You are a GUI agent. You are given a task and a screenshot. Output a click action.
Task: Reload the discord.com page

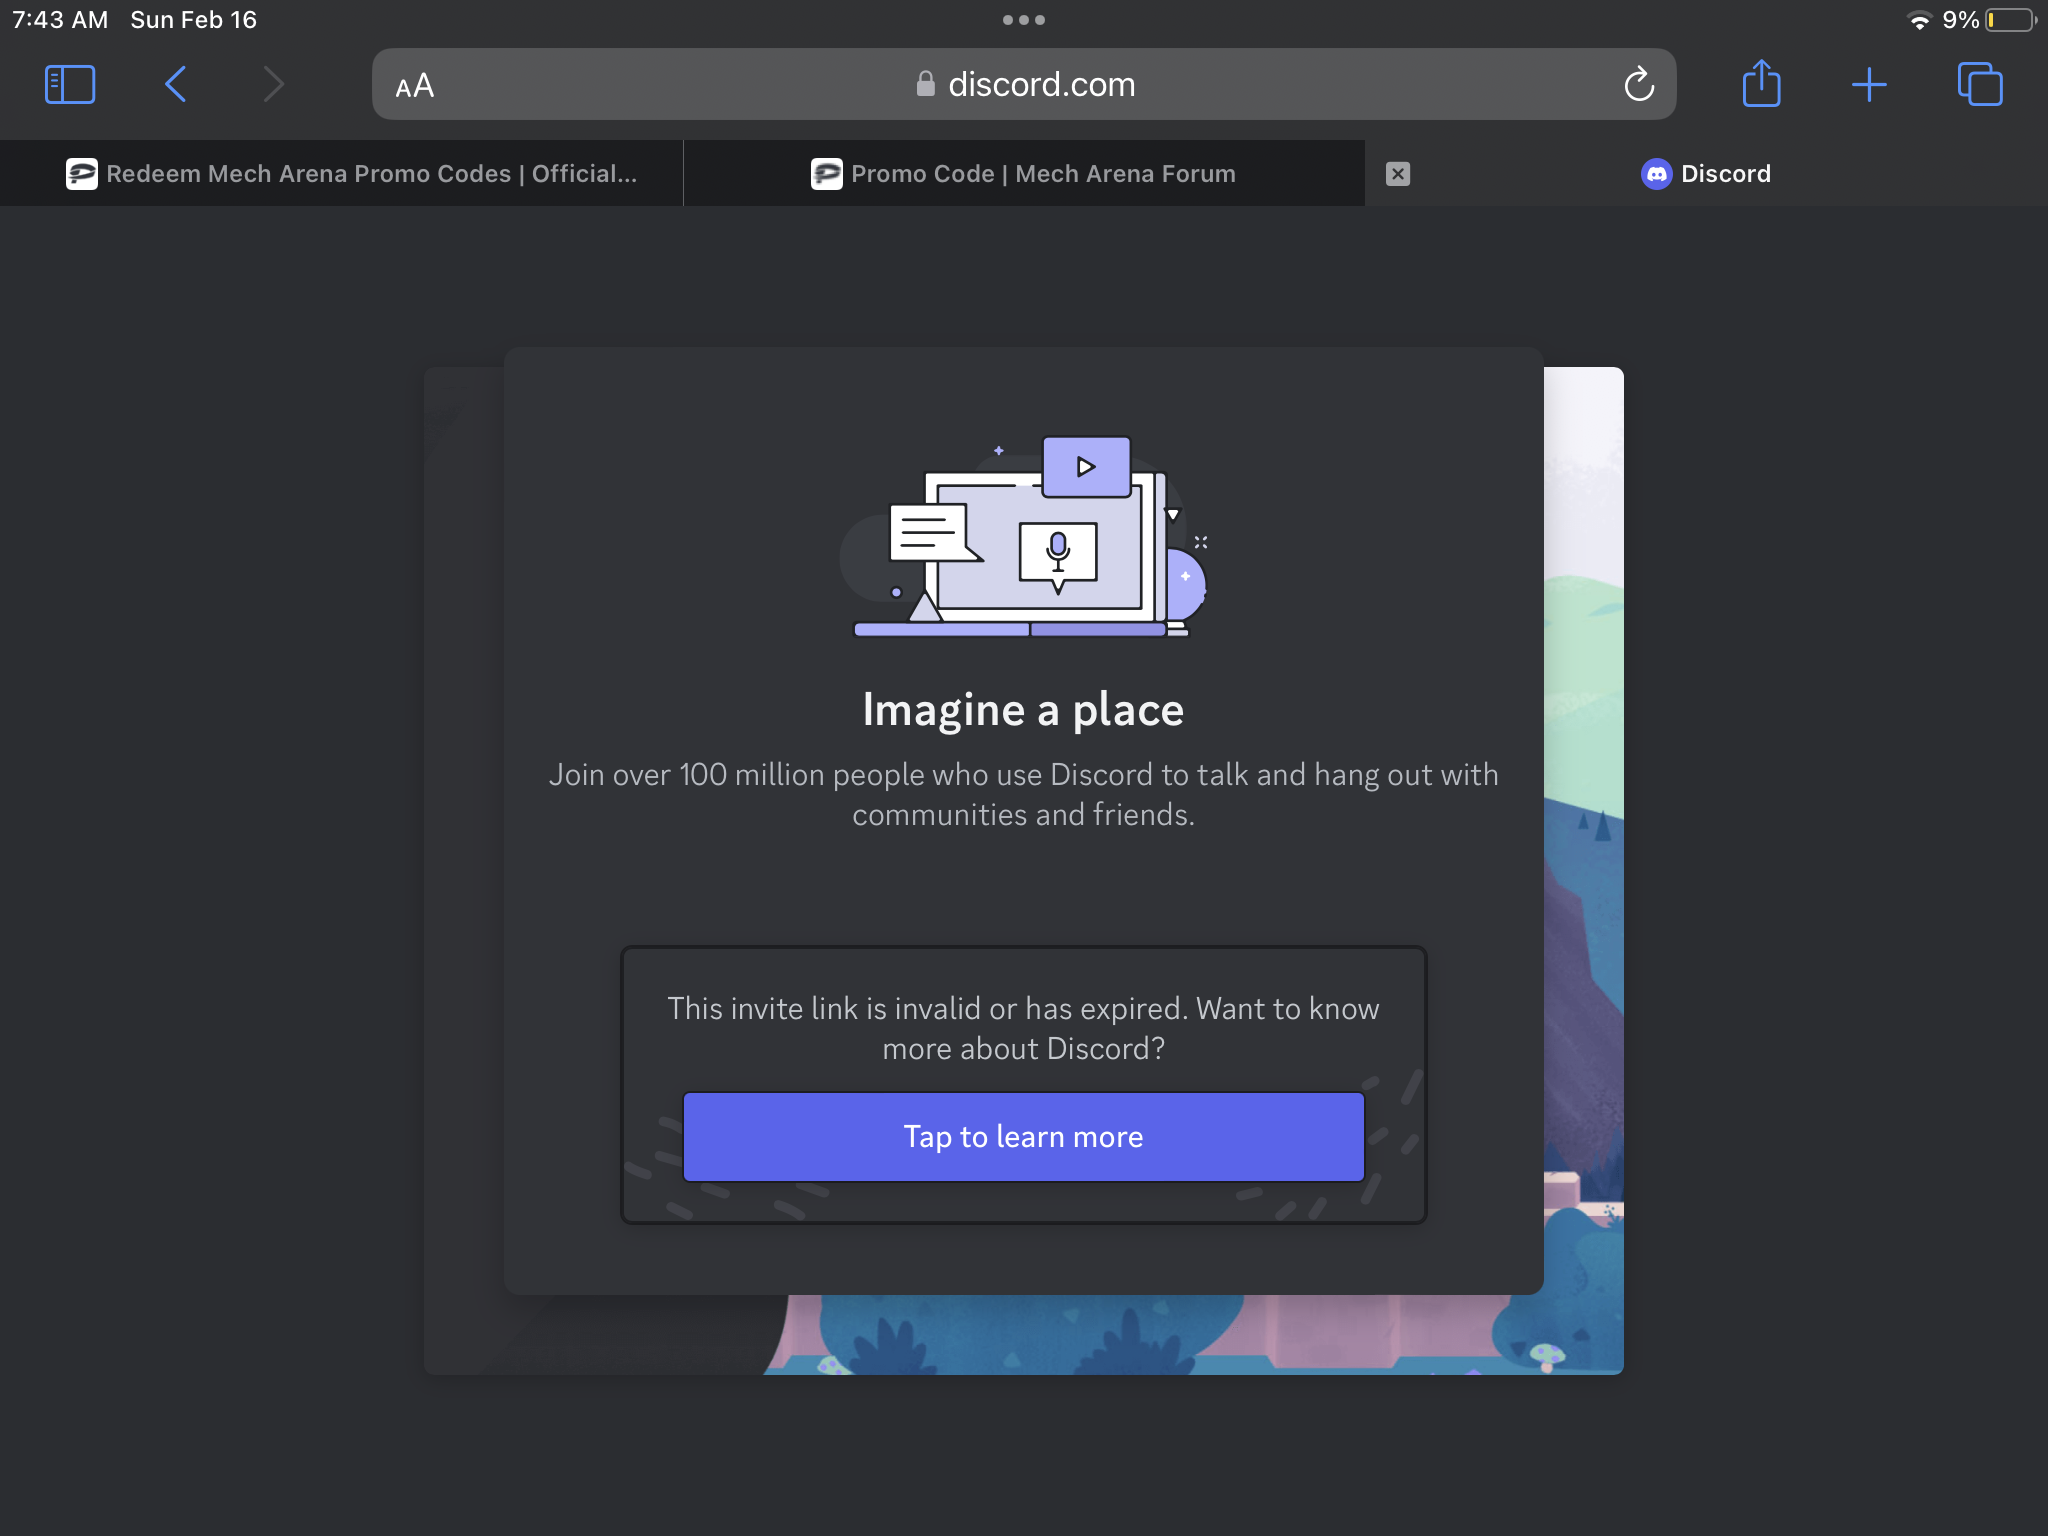tap(1638, 85)
